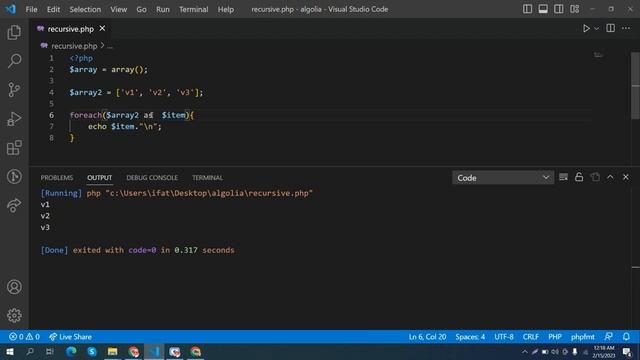
Task: Open the Windows Start menu
Action: pyautogui.click(x=9, y=352)
